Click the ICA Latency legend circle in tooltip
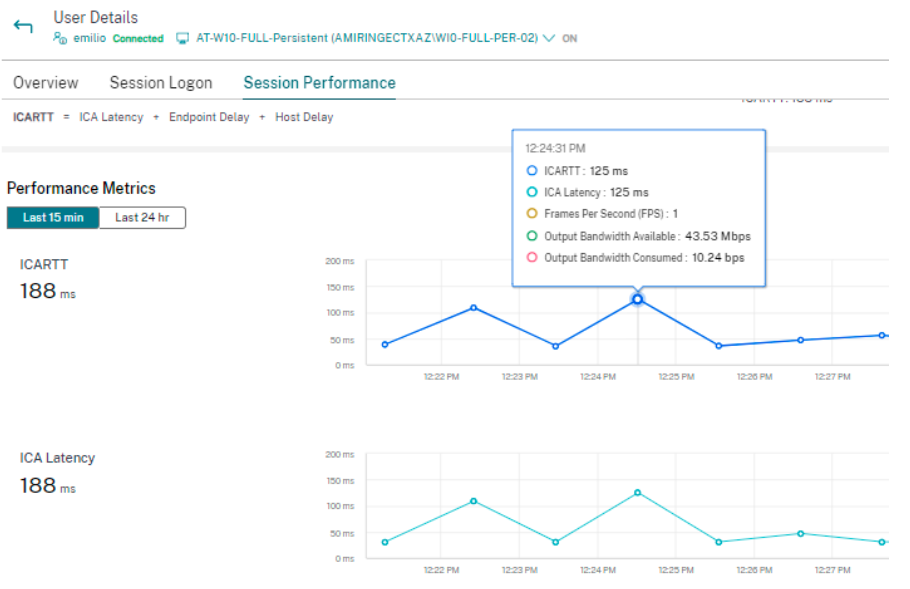Screen dimensions: 910x589 [532, 192]
